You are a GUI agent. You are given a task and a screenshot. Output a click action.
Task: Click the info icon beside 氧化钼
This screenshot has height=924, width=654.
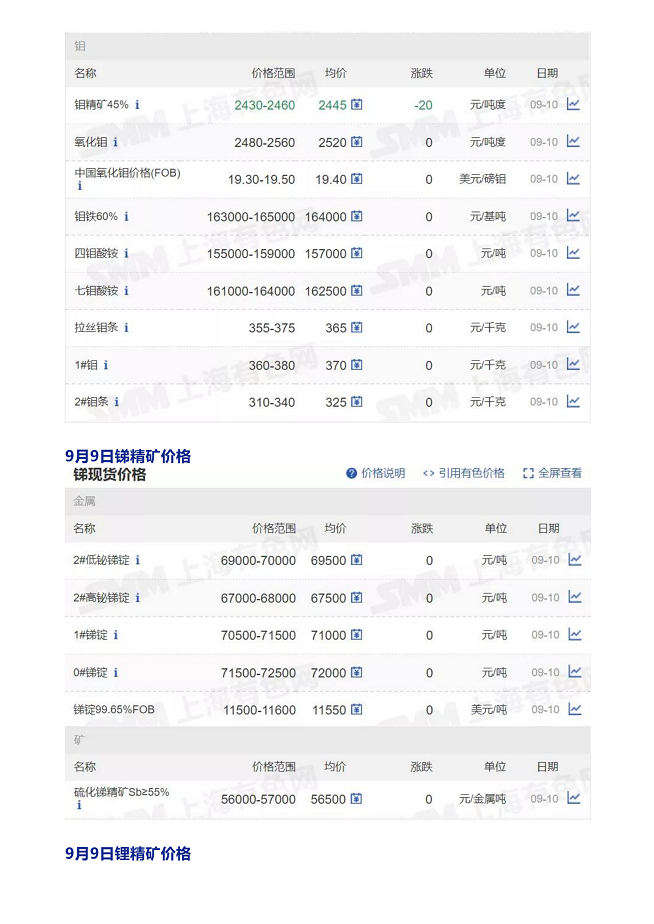click(x=115, y=142)
